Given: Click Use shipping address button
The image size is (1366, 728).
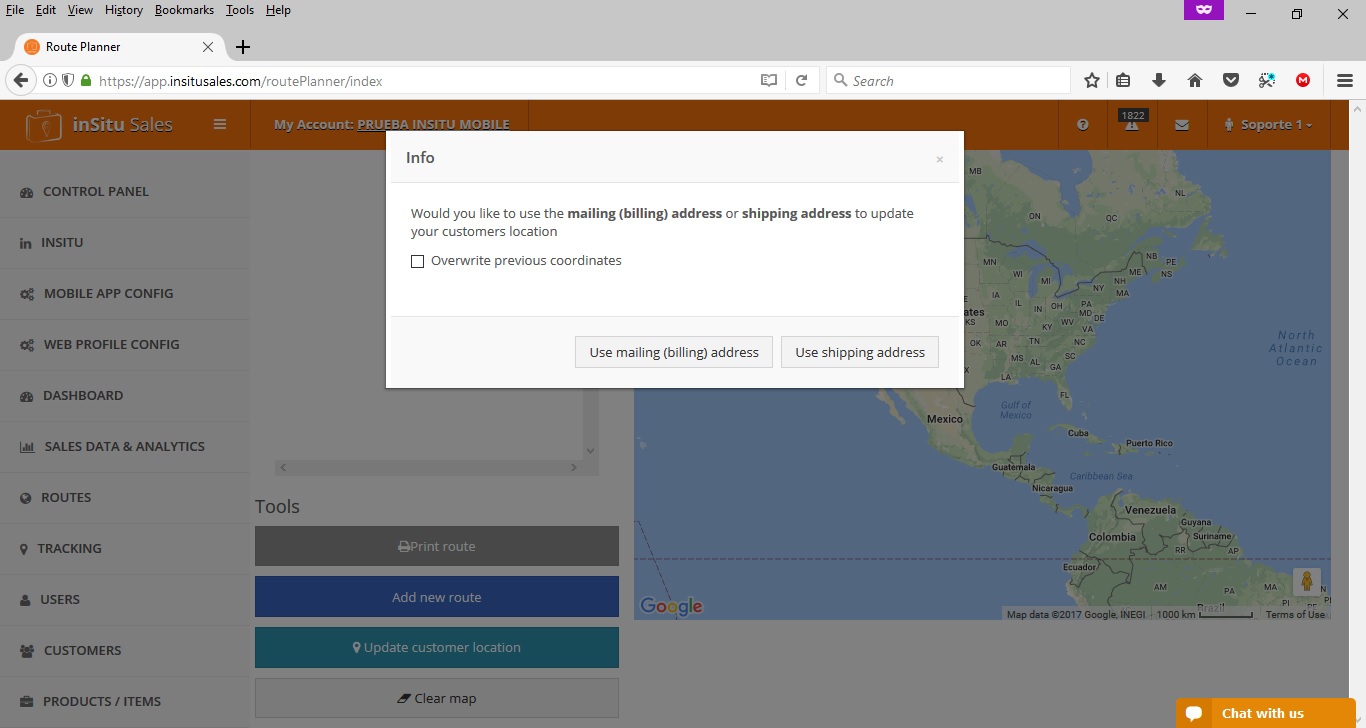Looking at the screenshot, I should click(x=859, y=352).
